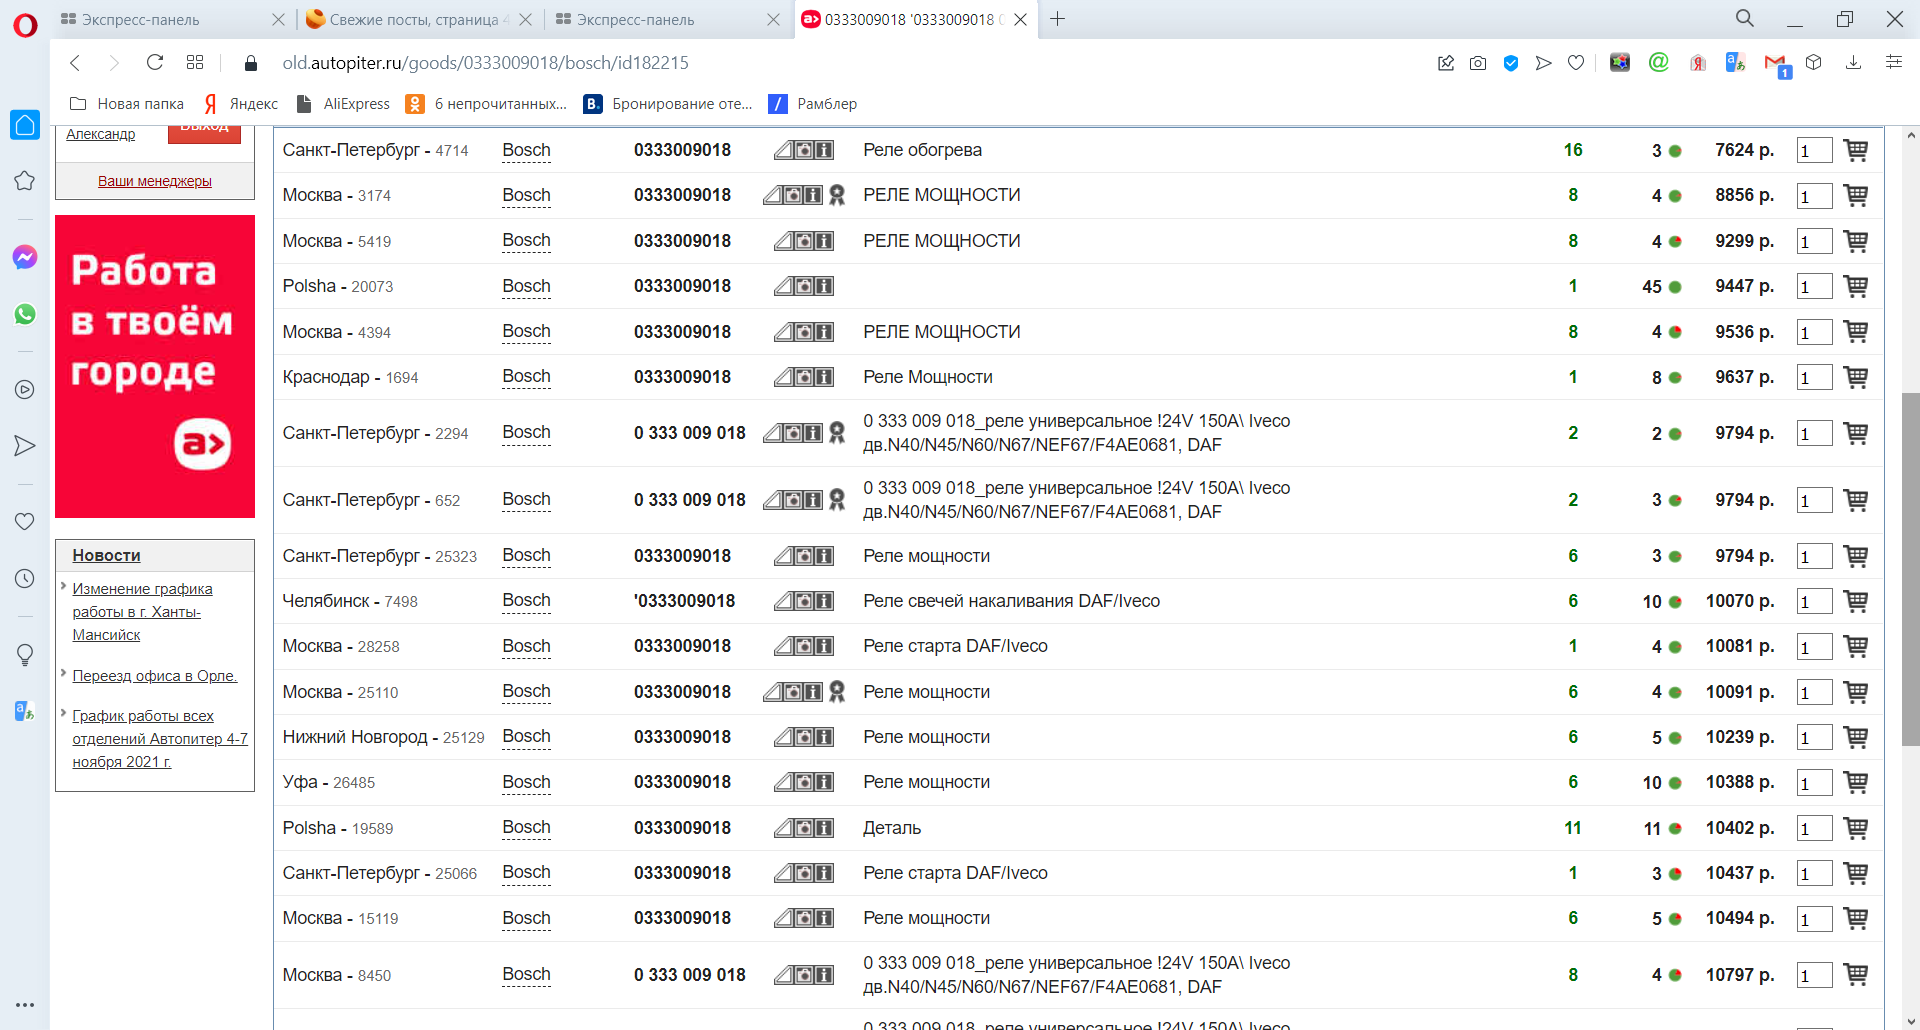Image resolution: width=1920 pixels, height=1030 pixels.
Task: Click the Выход logout button
Action: (204, 133)
